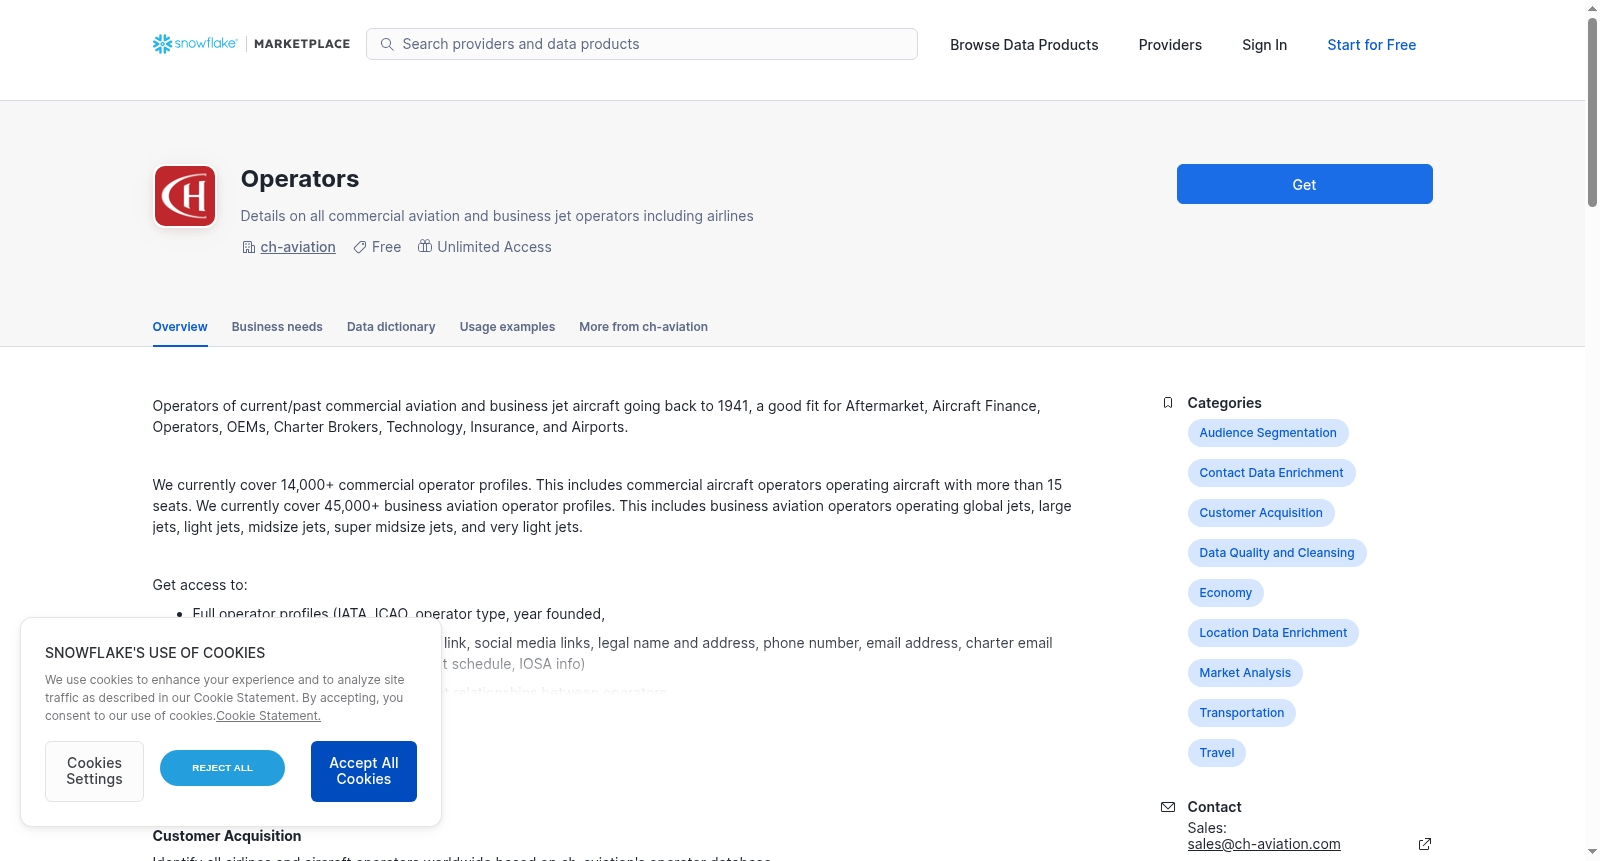
Task: Click the ch-aviation red logo
Action: click(x=185, y=196)
